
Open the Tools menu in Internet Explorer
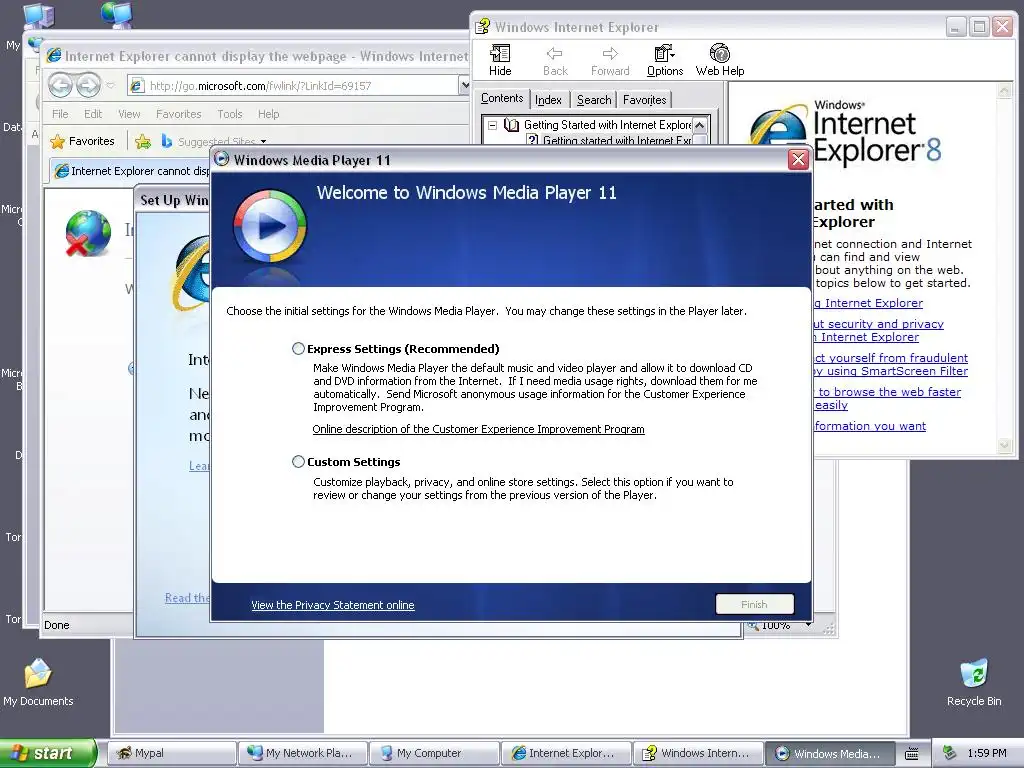(230, 114)
